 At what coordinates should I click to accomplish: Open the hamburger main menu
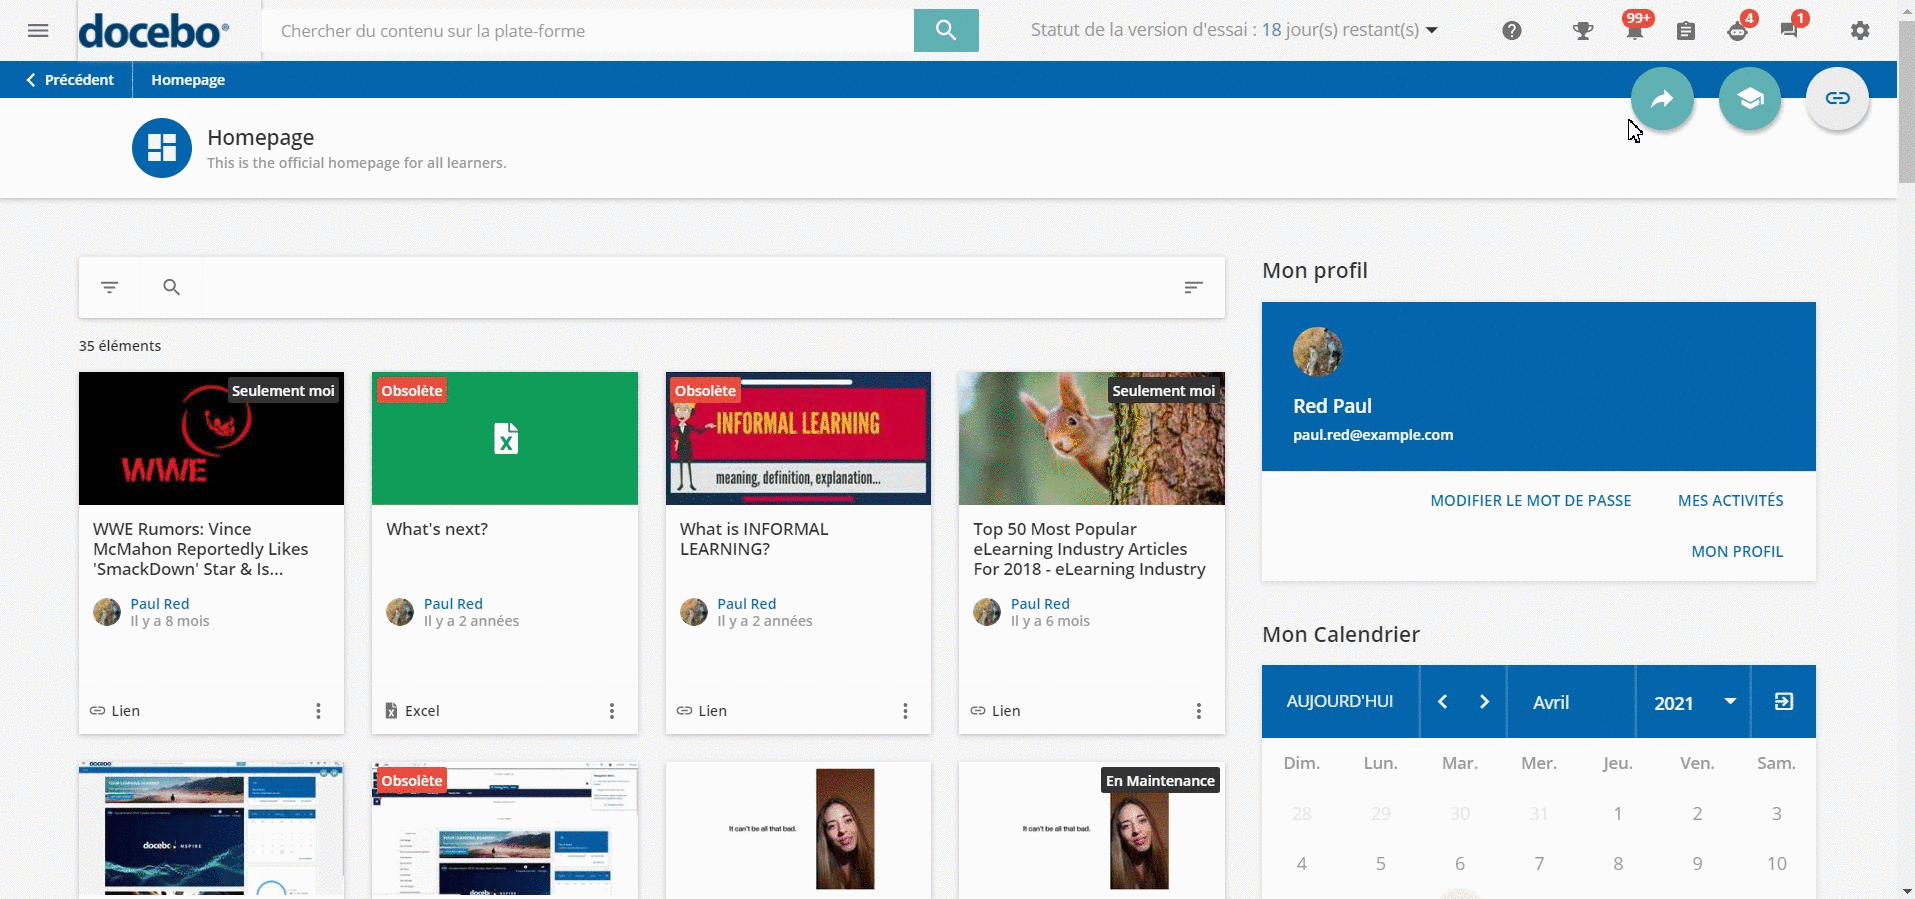point(38,30)
